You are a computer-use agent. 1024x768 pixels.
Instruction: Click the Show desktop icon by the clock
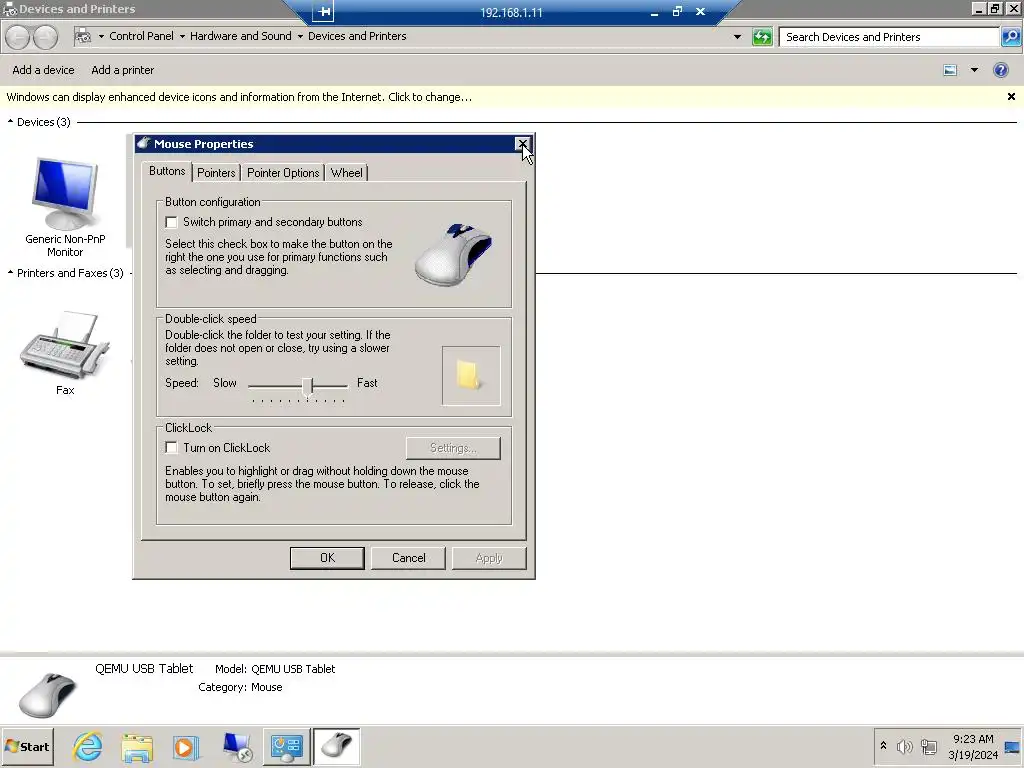[1012, 747]
